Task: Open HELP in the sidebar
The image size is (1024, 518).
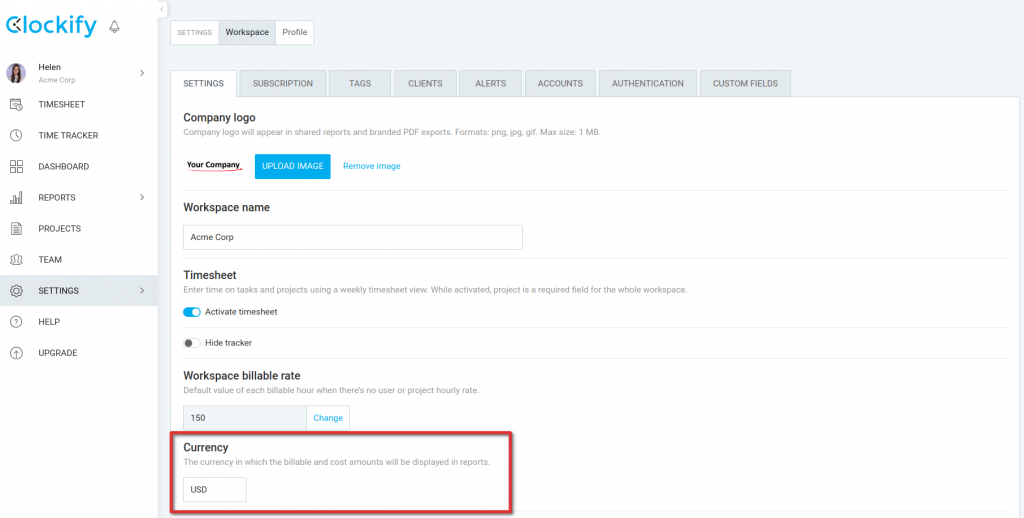Action: 49,321
